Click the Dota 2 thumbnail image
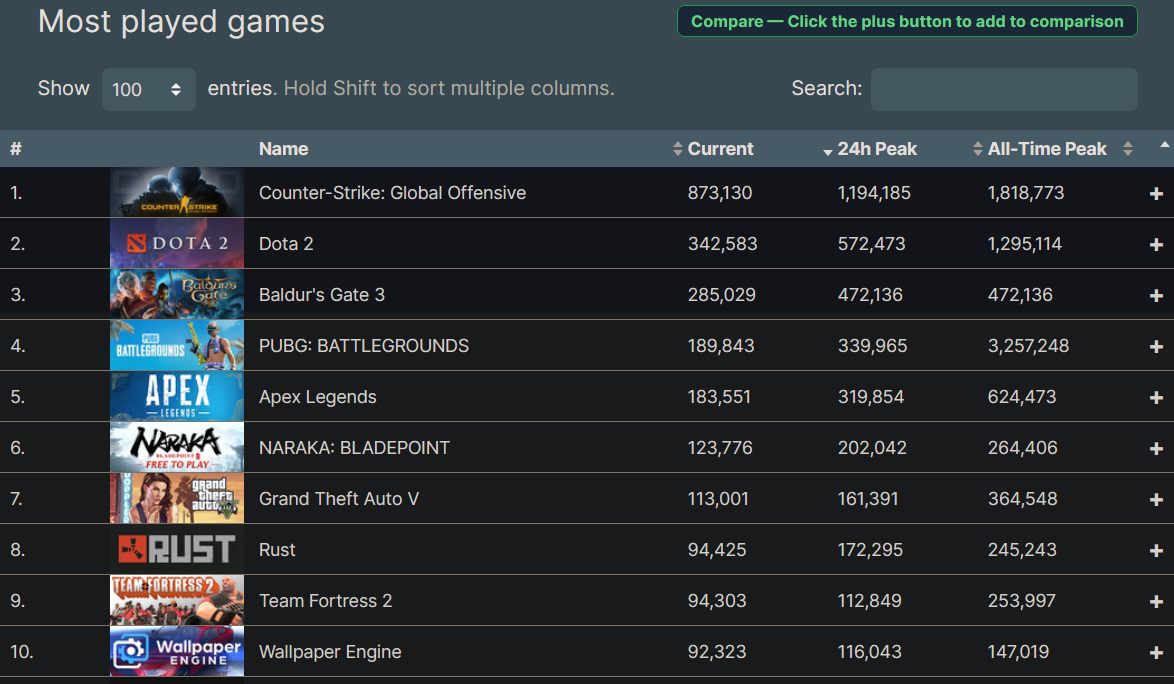 (176, 244)
